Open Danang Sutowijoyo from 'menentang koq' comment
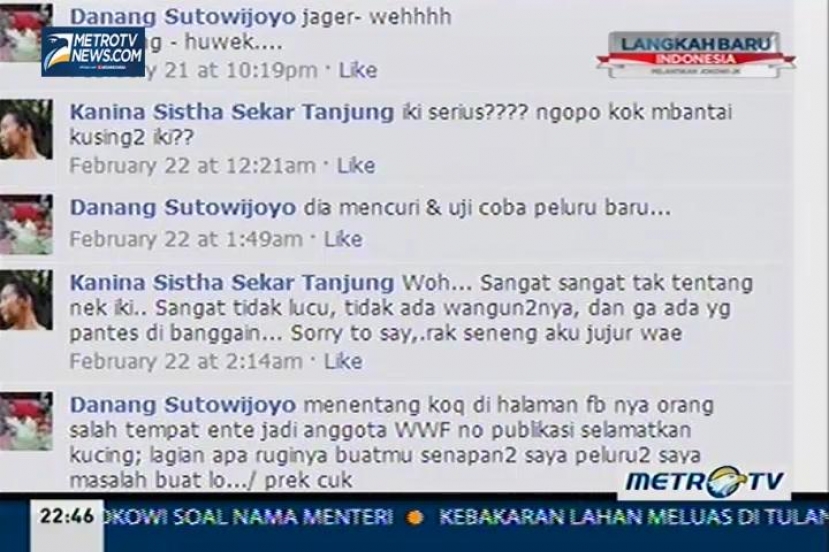Image resolution: width=829 pixels, height=552 pixels. coord(183,406)
